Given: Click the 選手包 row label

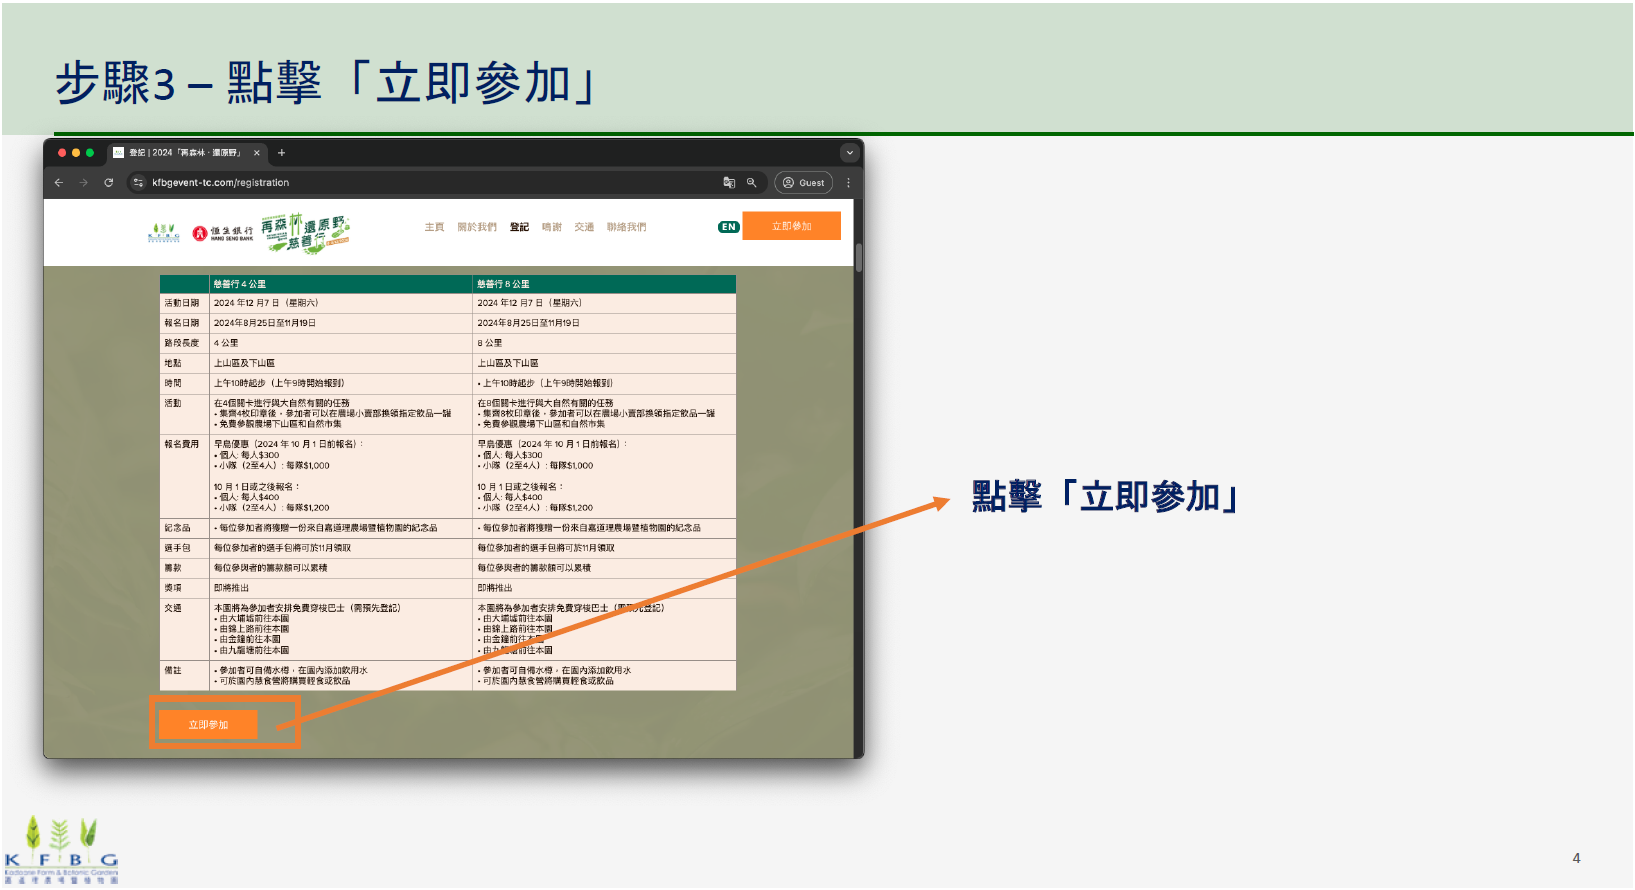Looking at the screenshot, I should coord(177,548).
